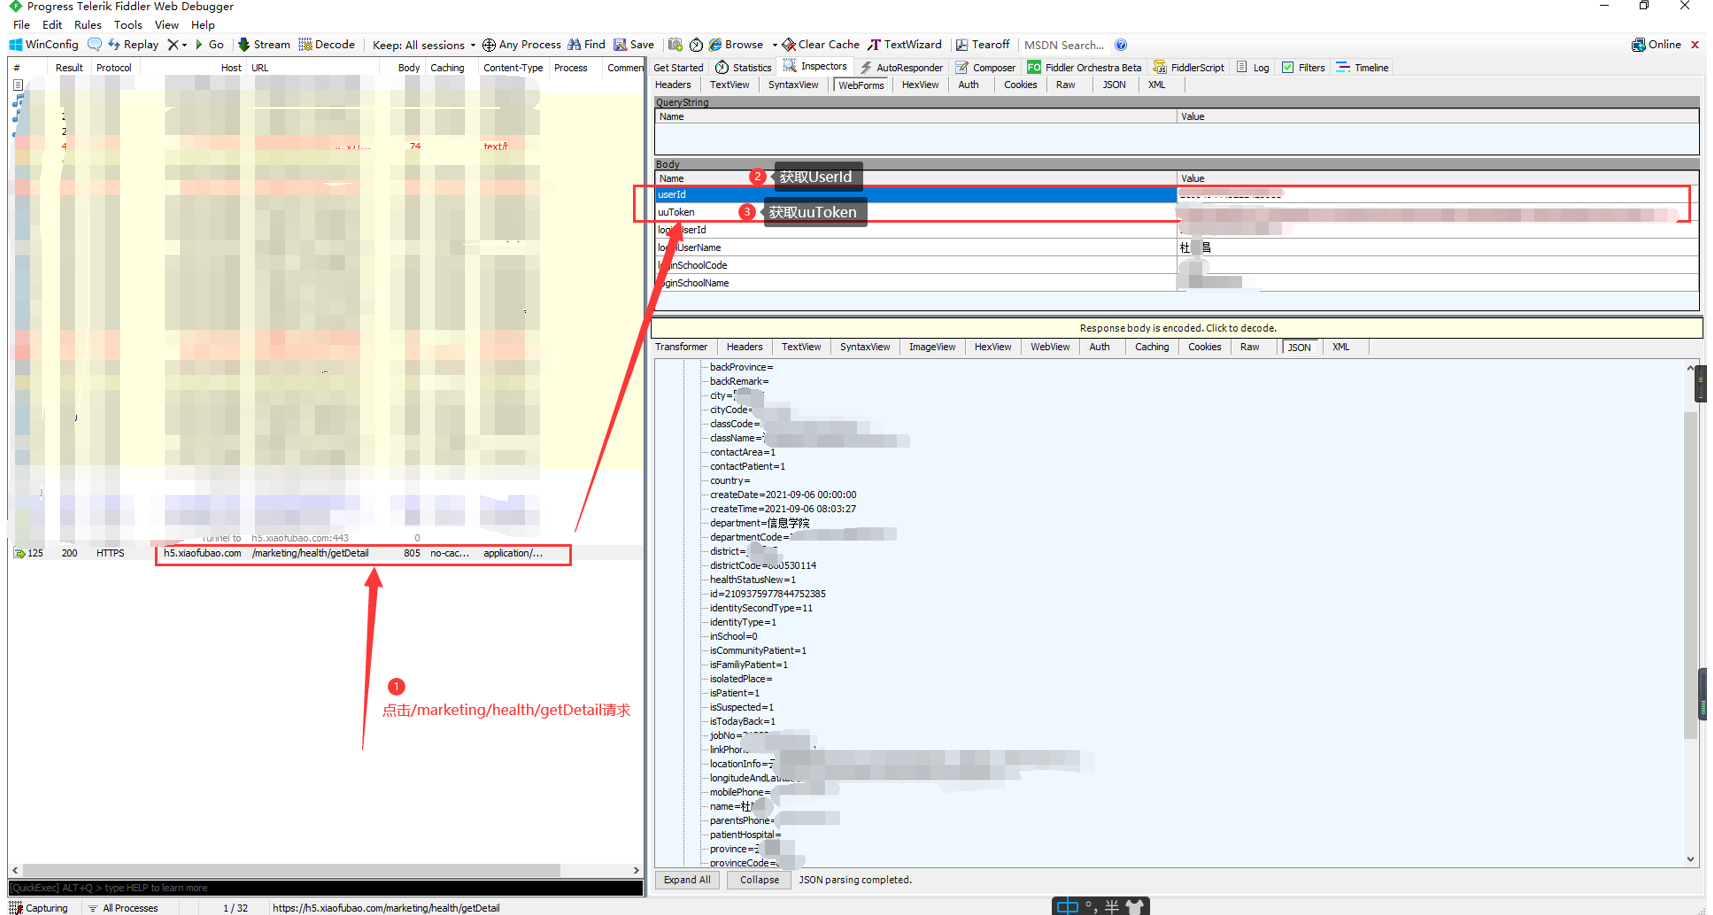
Task: Select response ImageView tab
Action: (x=932, y=347)
